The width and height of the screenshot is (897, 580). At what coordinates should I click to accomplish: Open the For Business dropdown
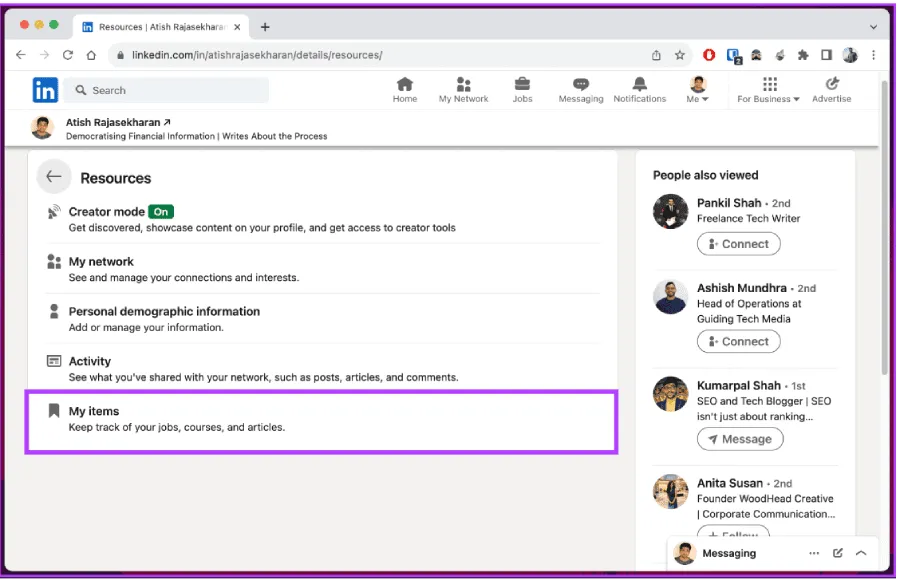pos(768,90)
